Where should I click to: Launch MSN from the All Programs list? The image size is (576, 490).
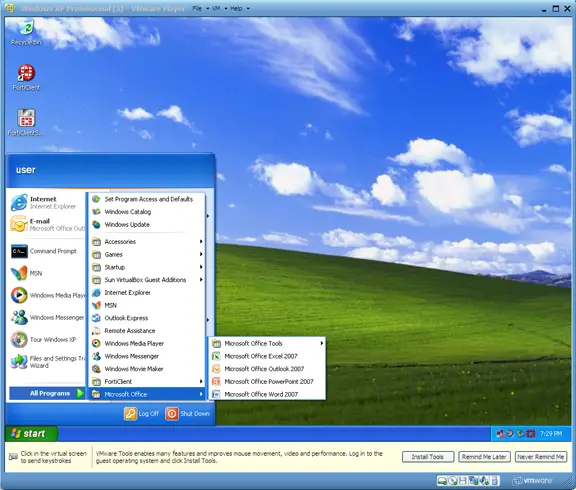[x=147, y=305]
